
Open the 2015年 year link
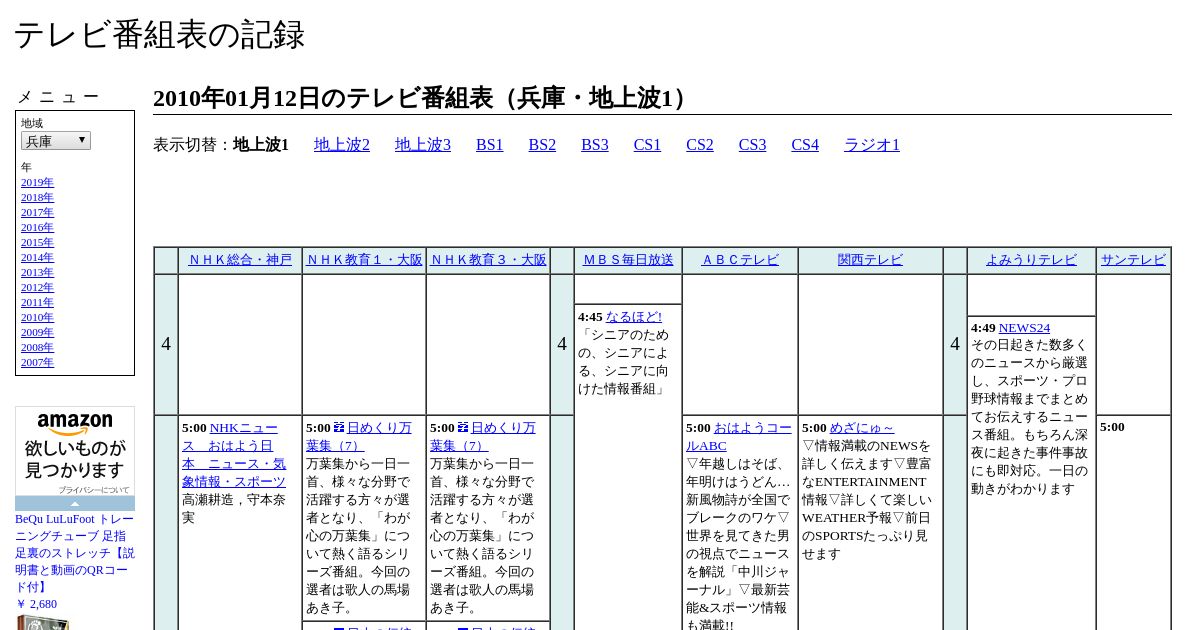37,243
